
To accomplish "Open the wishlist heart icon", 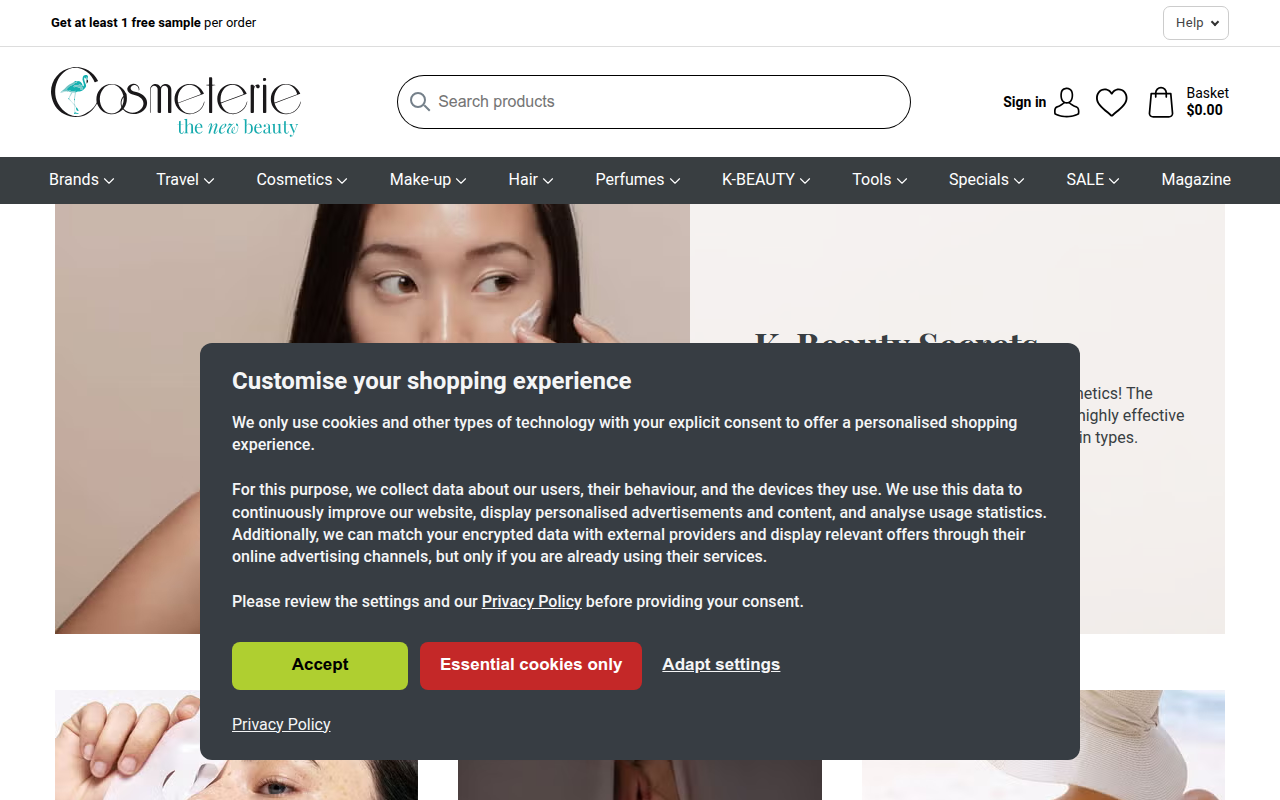I will (1111, 102).
